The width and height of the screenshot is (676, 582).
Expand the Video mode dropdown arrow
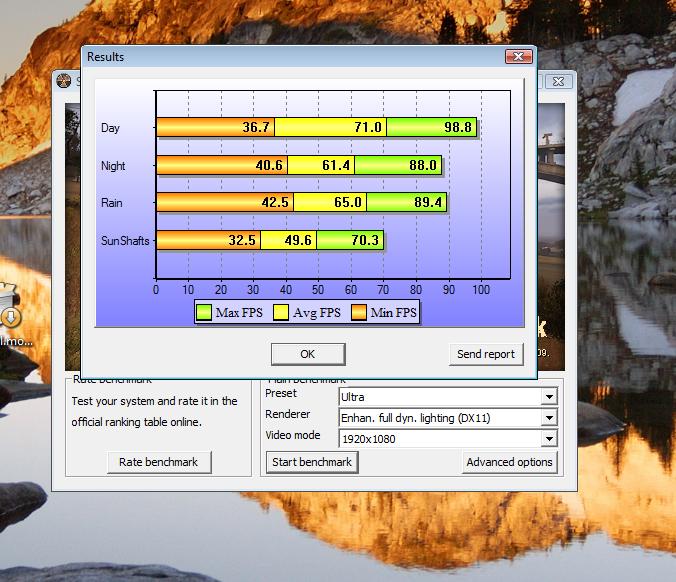[x=549, y=439]
